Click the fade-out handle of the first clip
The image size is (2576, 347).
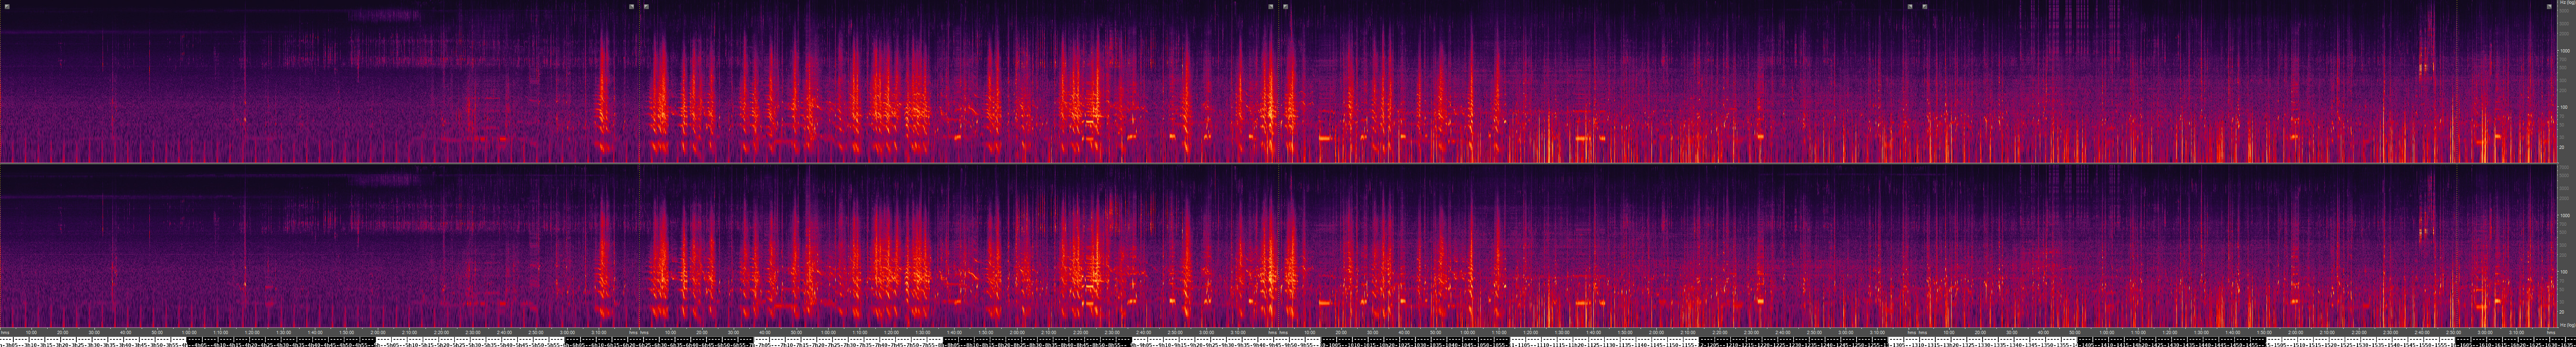click(x=631, y=6)
